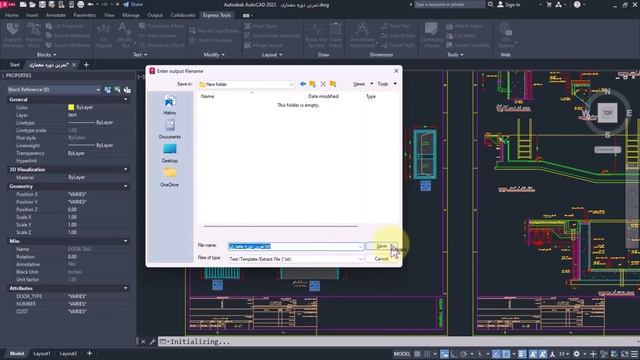The height and width of the screenshot is (360, 640).
Task: Click Cancel in the output filename dialog
Action: (382, 259)
